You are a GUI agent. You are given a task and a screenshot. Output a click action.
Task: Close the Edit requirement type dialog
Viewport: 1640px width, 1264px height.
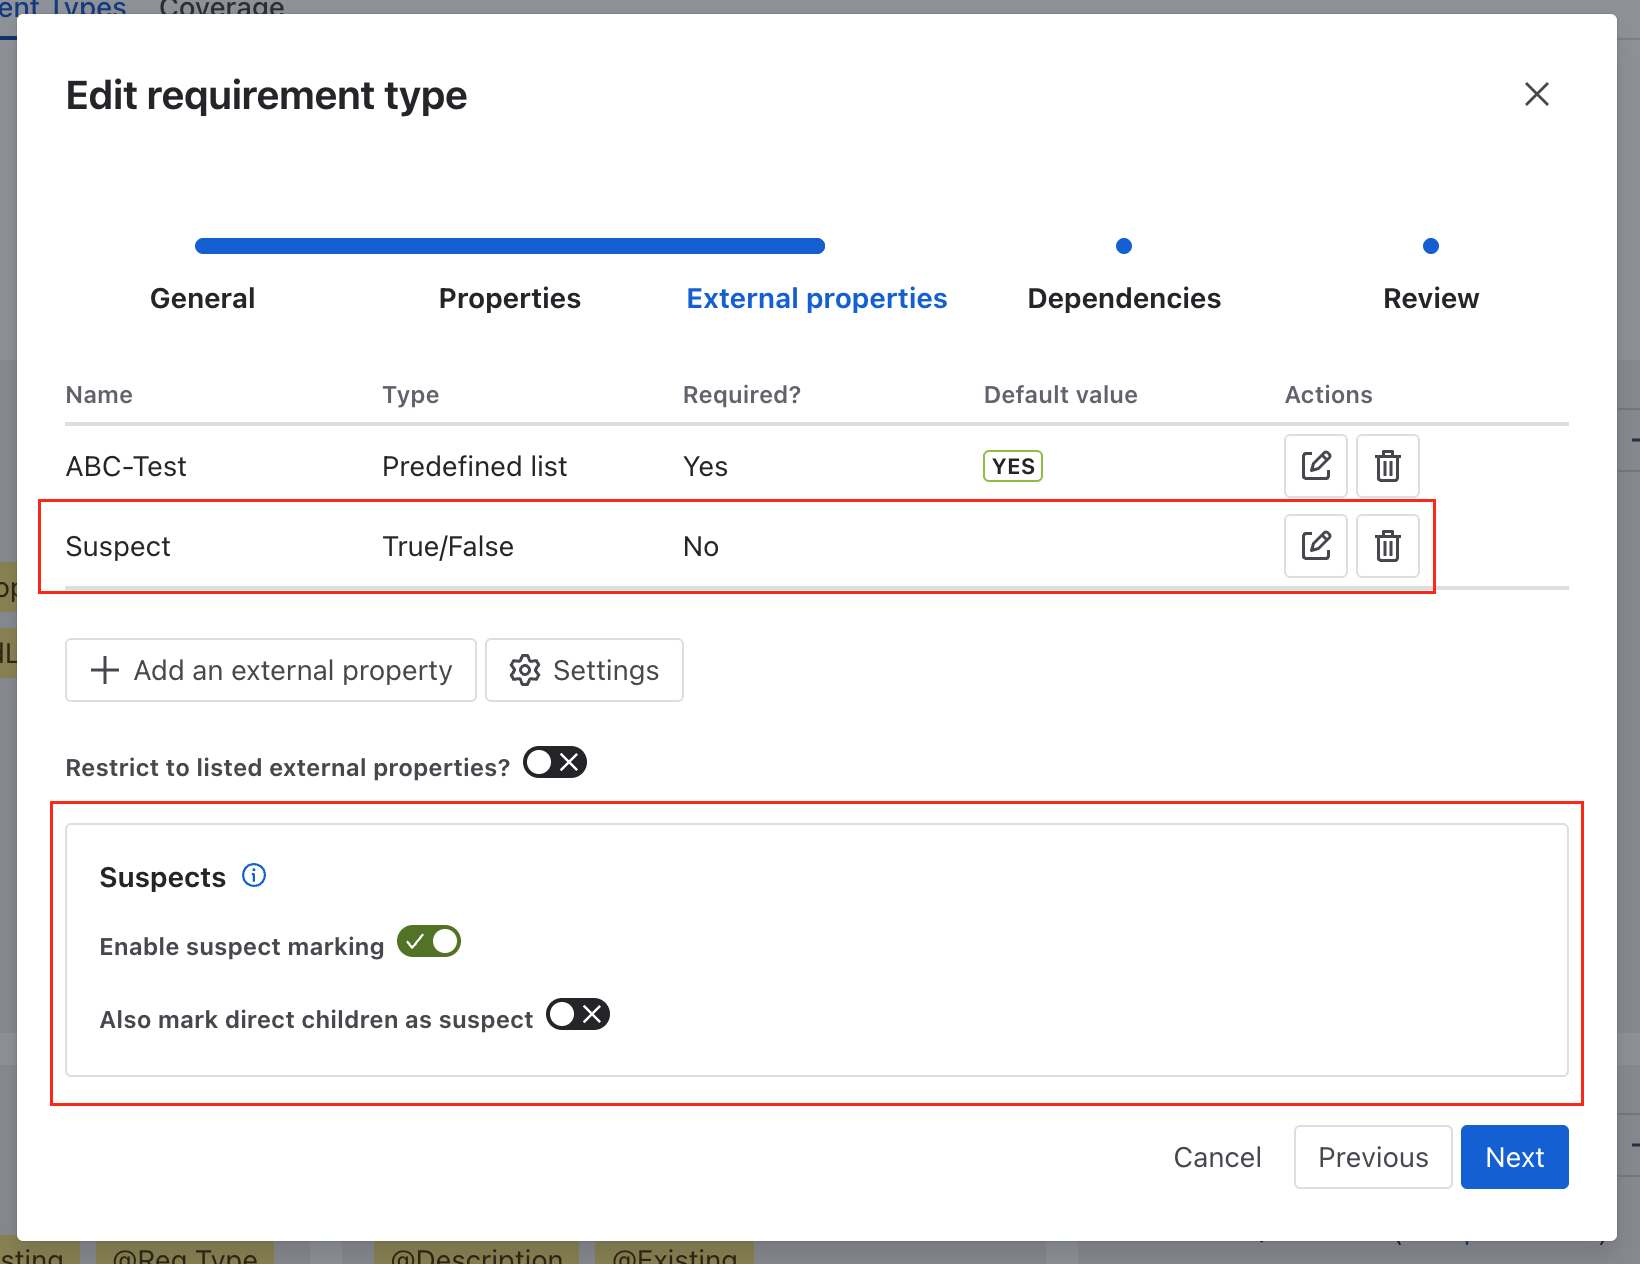[1537, 94]
